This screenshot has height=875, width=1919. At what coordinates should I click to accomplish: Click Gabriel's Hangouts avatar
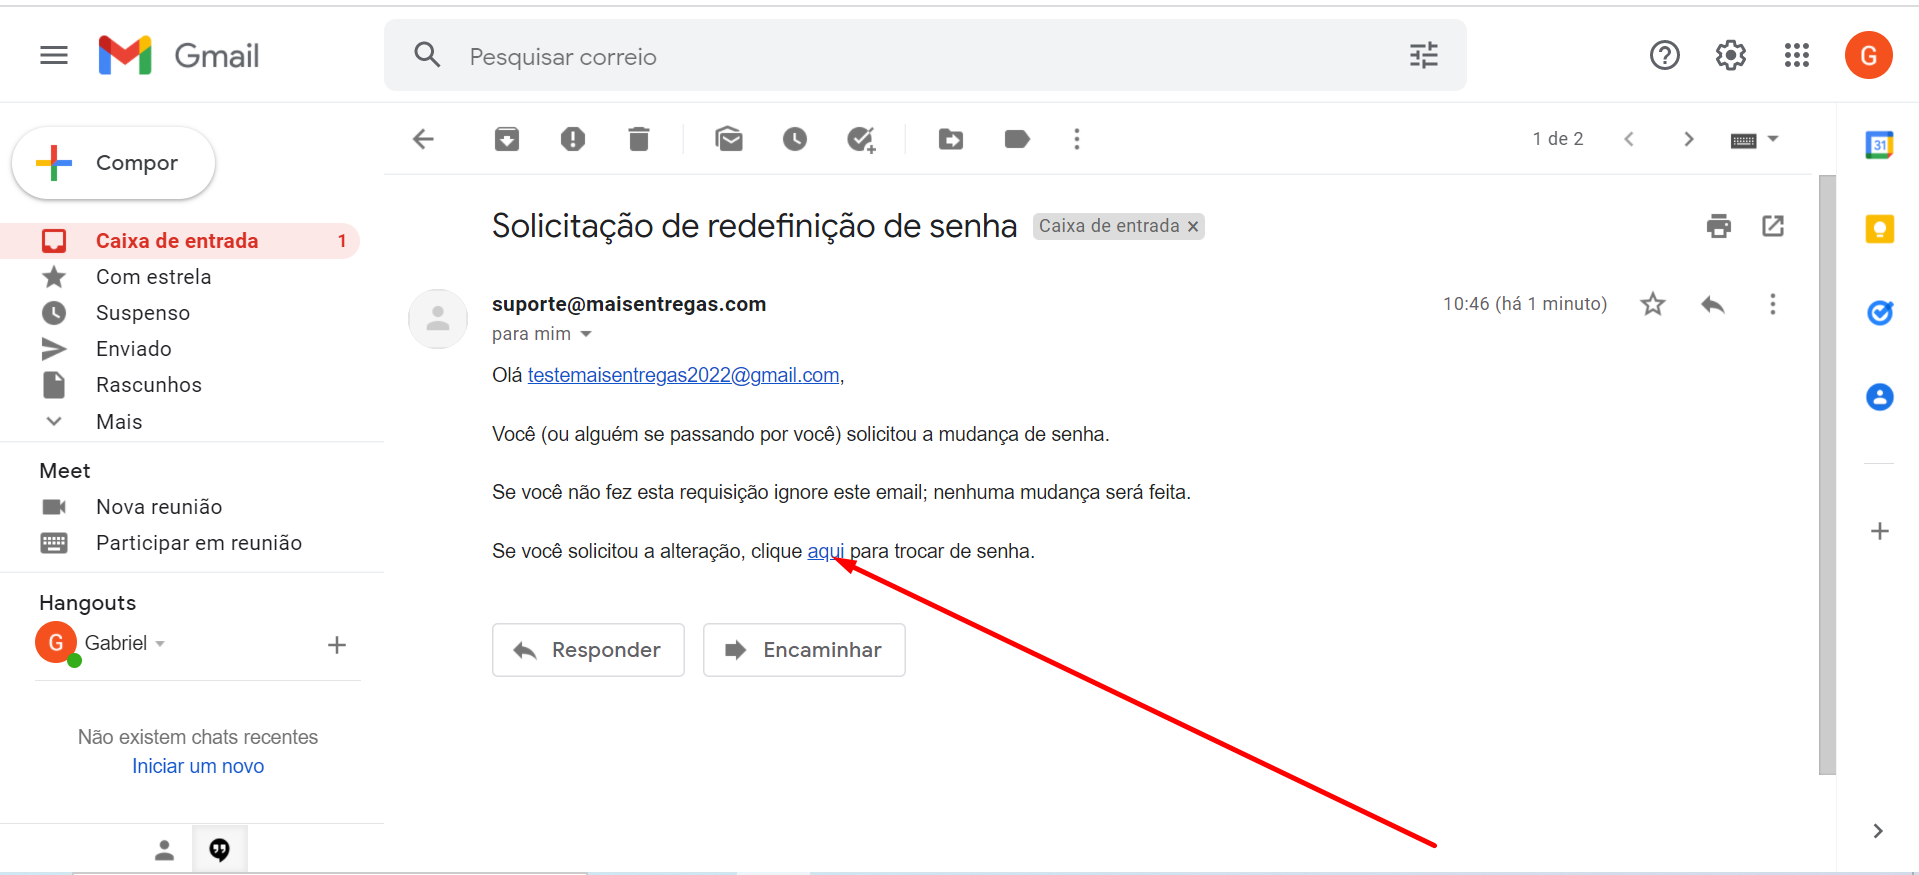point(56,643)
